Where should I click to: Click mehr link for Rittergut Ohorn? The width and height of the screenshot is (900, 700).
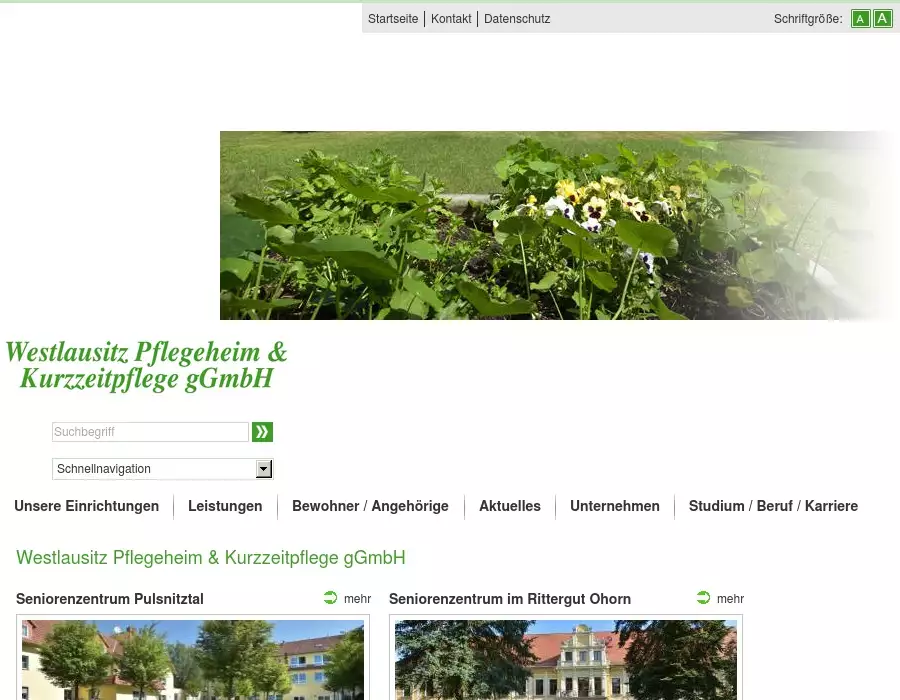pos(730,599)
